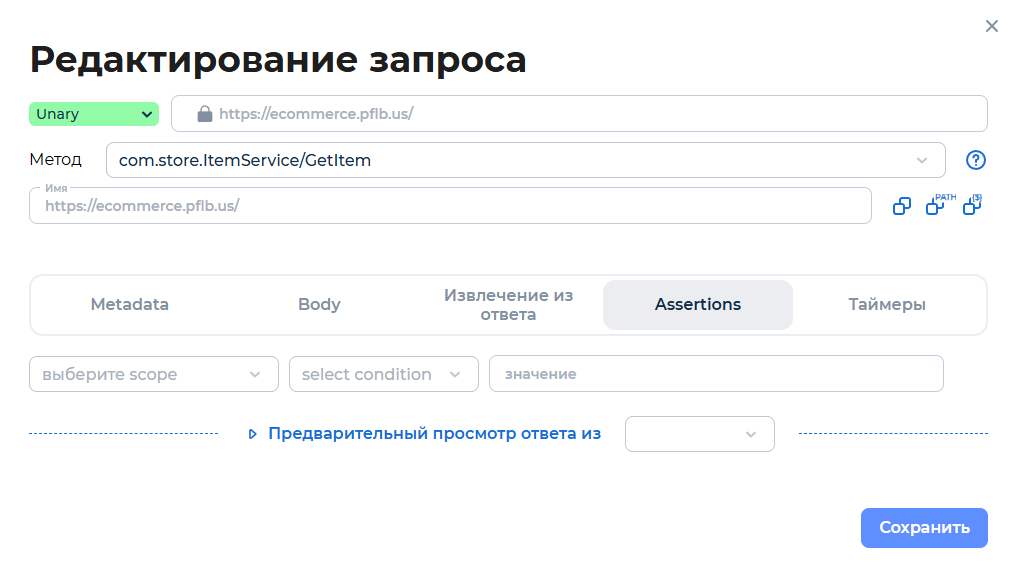Viewport: 1018px width, 574px height.
Task: Click the Сохранить button
Action: pyautogui.click(x=925, y=528)
